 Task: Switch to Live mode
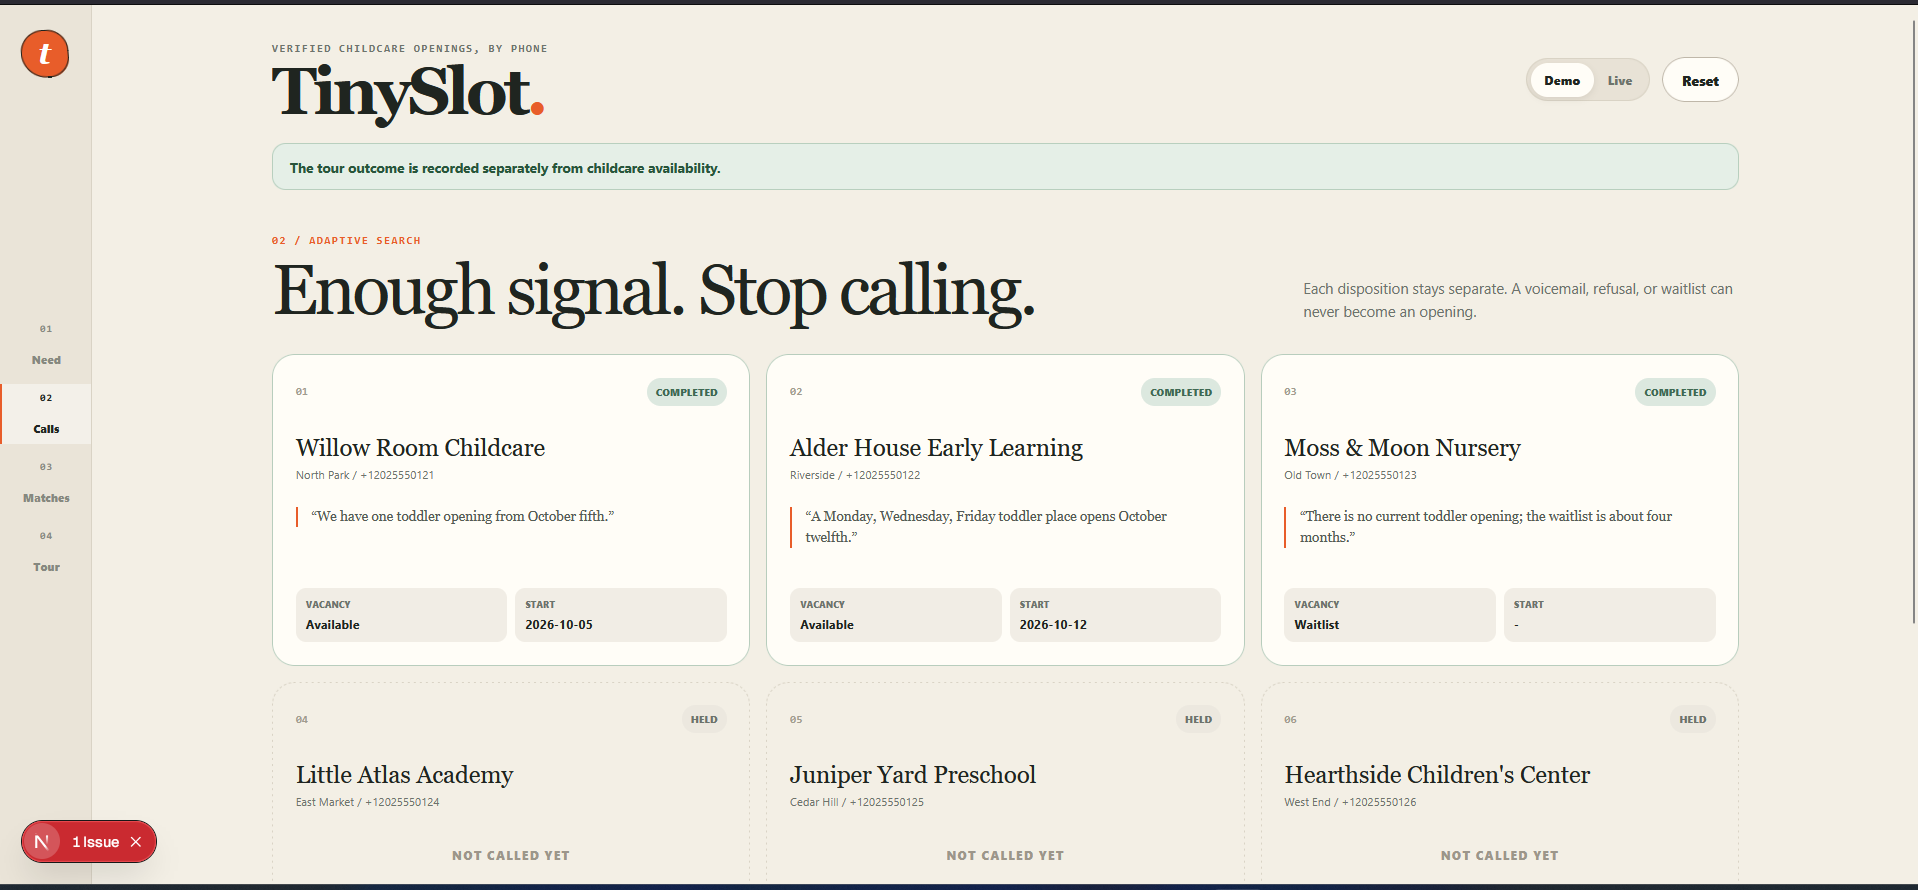1619,81
